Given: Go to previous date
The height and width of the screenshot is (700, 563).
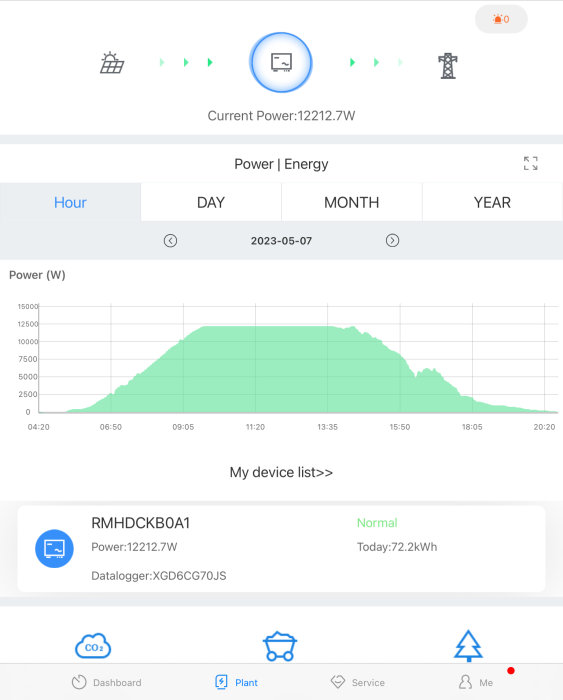Looking at the screenshot, I should click(170, 241).
